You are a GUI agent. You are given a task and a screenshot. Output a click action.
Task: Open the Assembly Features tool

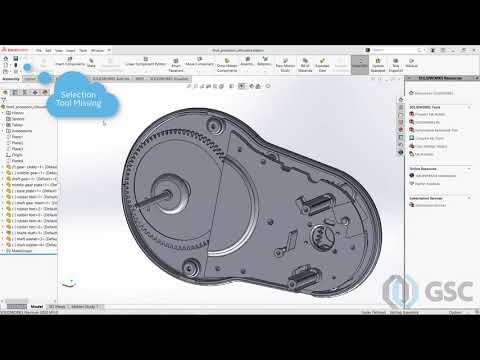tap(247, 62)
